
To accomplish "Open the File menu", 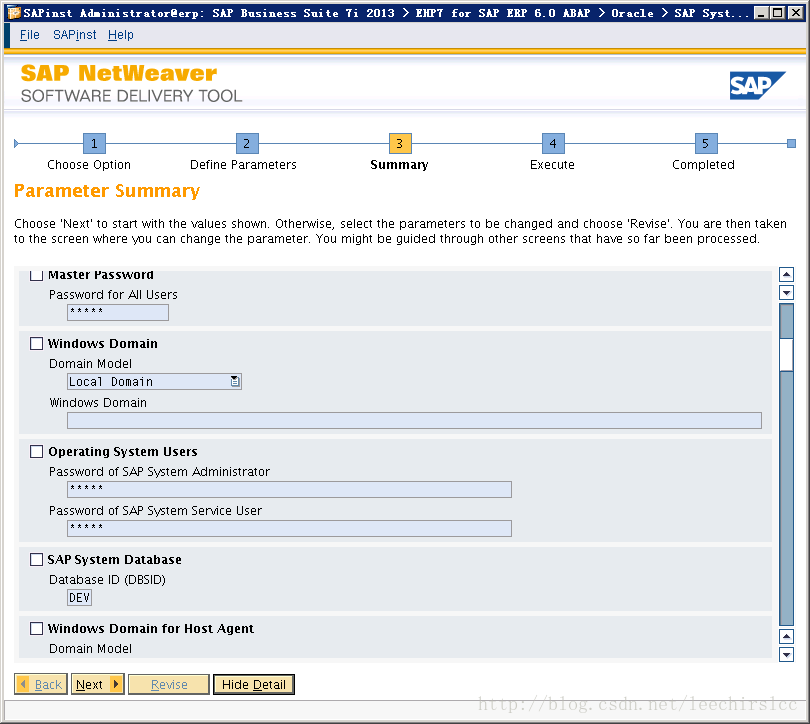I will pyautogui.click(x=29, y=35).
